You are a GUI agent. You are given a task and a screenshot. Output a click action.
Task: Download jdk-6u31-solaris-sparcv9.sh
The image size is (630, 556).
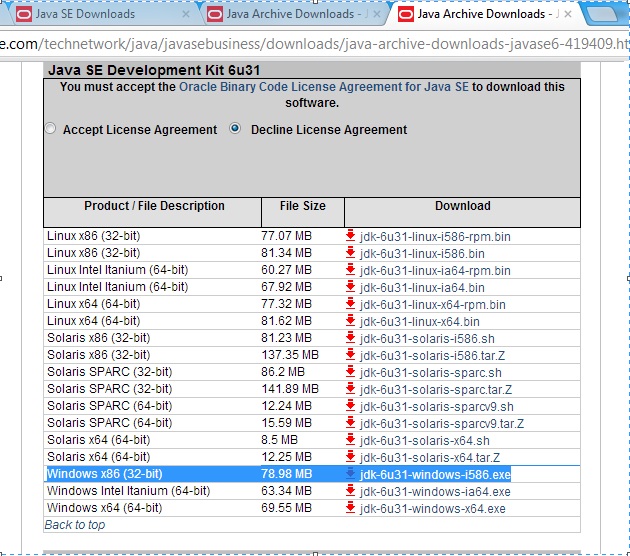(x=437, y=407)
